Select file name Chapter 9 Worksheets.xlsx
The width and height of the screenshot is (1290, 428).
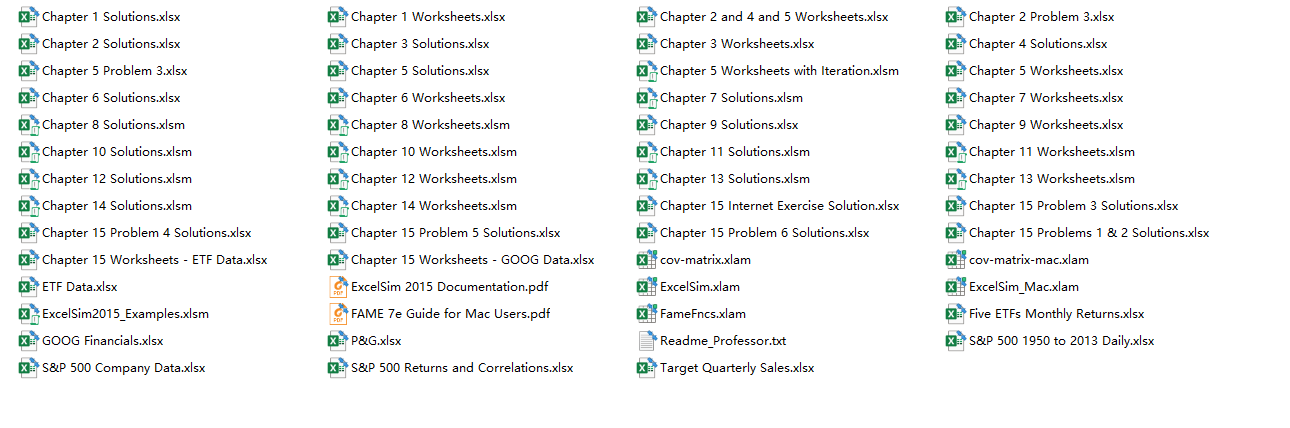tap(1046, 125)
